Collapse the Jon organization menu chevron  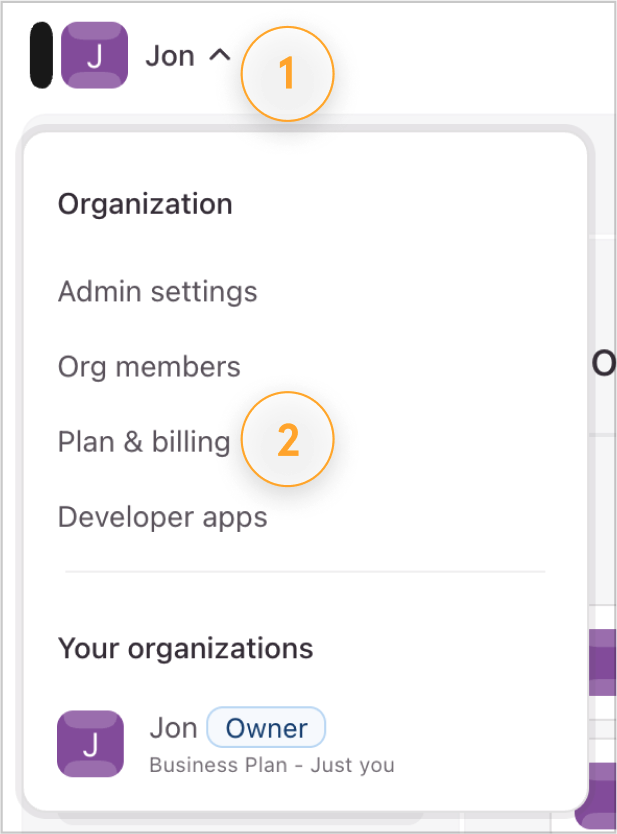click(219, 55)
